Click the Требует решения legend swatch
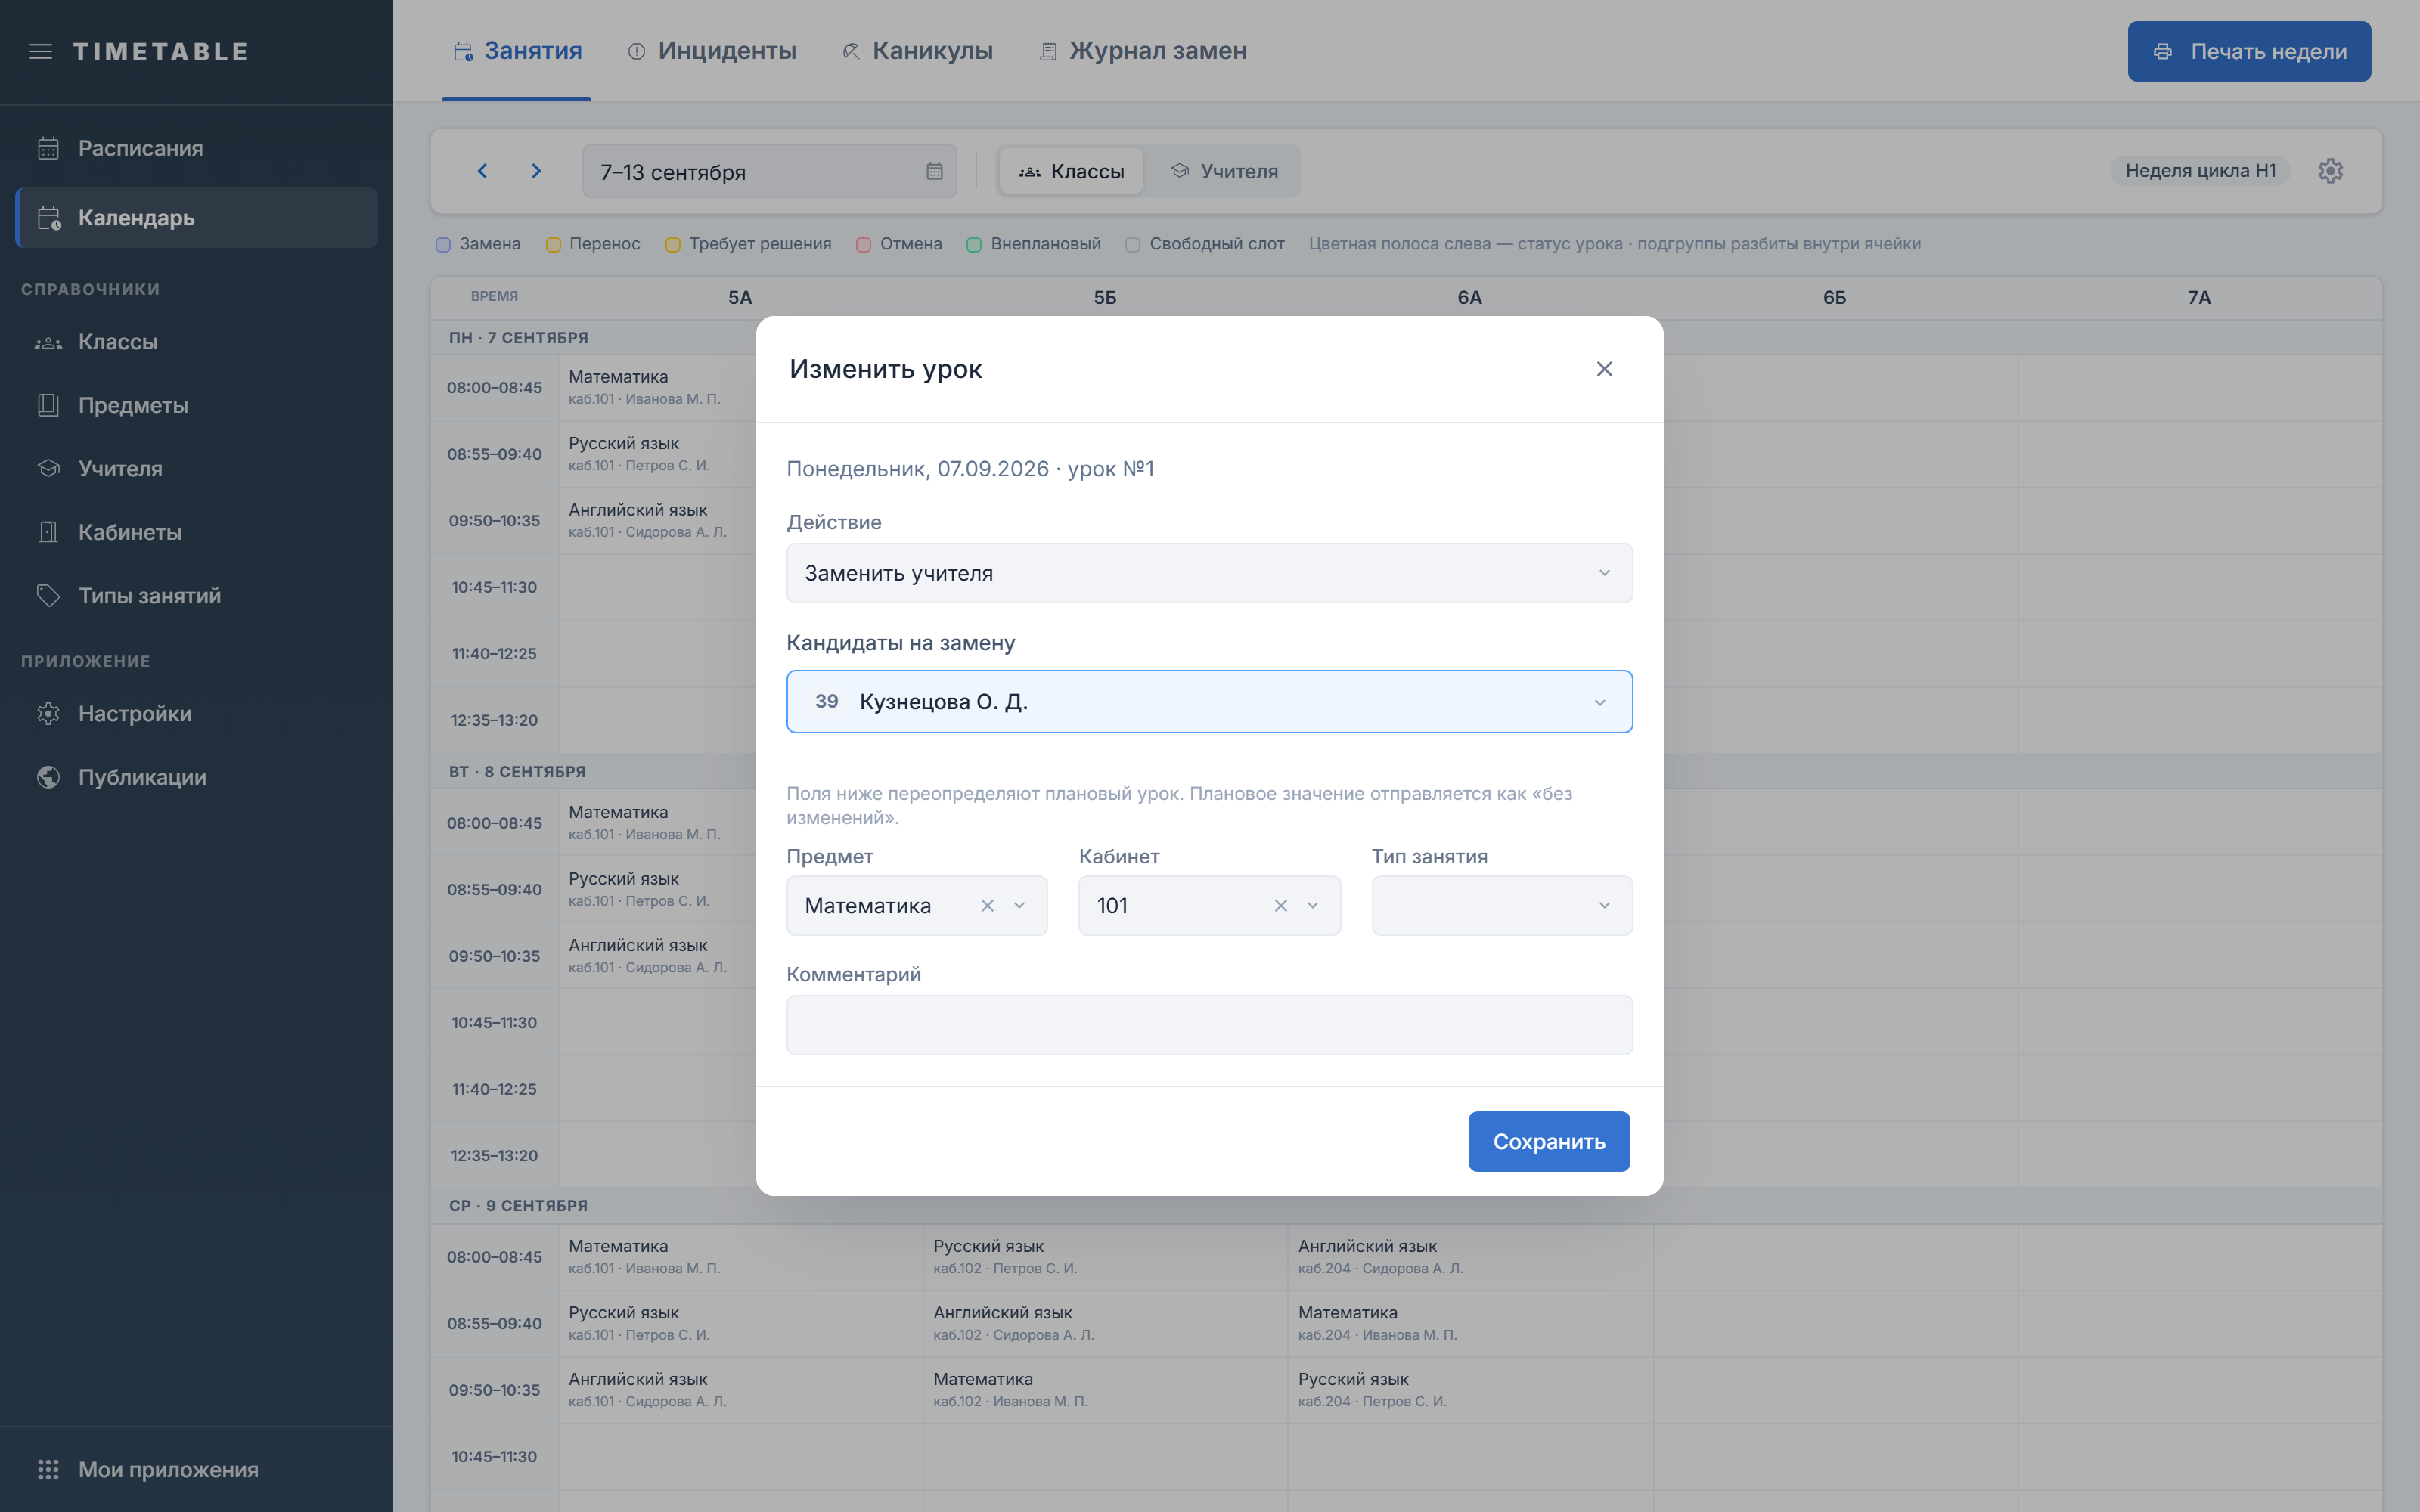 coord(673,245)
